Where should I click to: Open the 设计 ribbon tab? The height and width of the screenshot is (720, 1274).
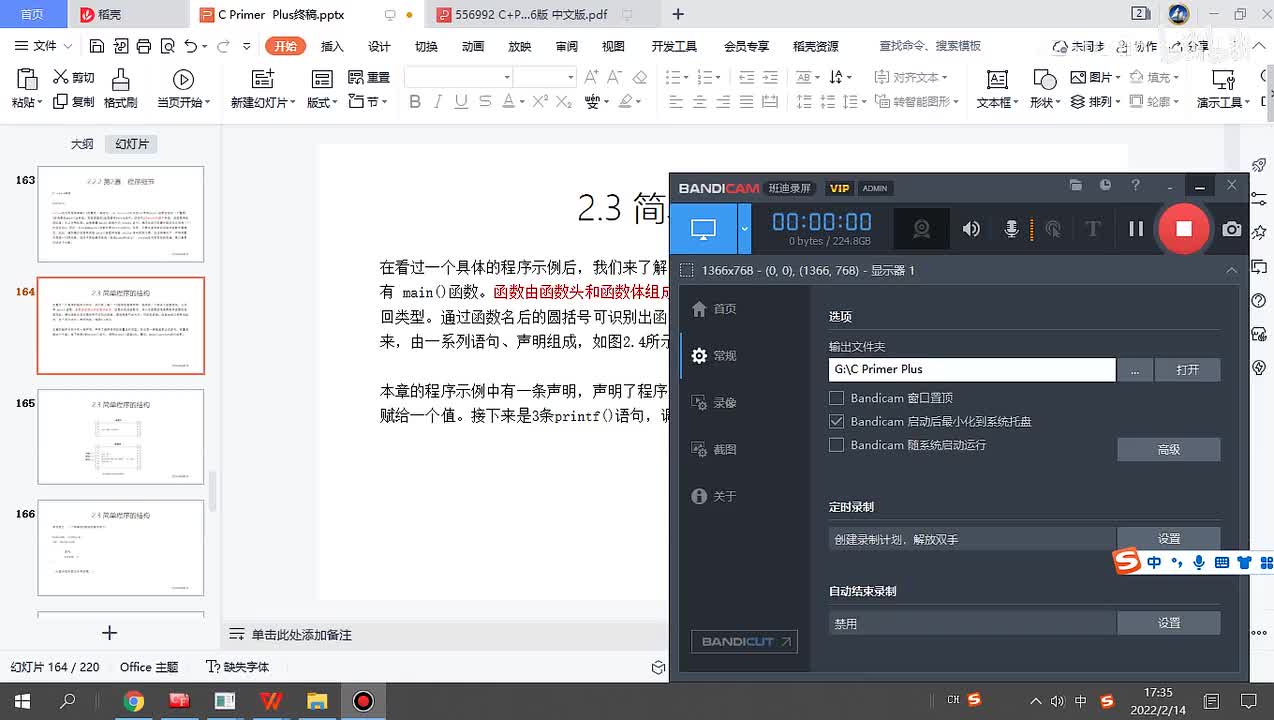coord(379,46)
